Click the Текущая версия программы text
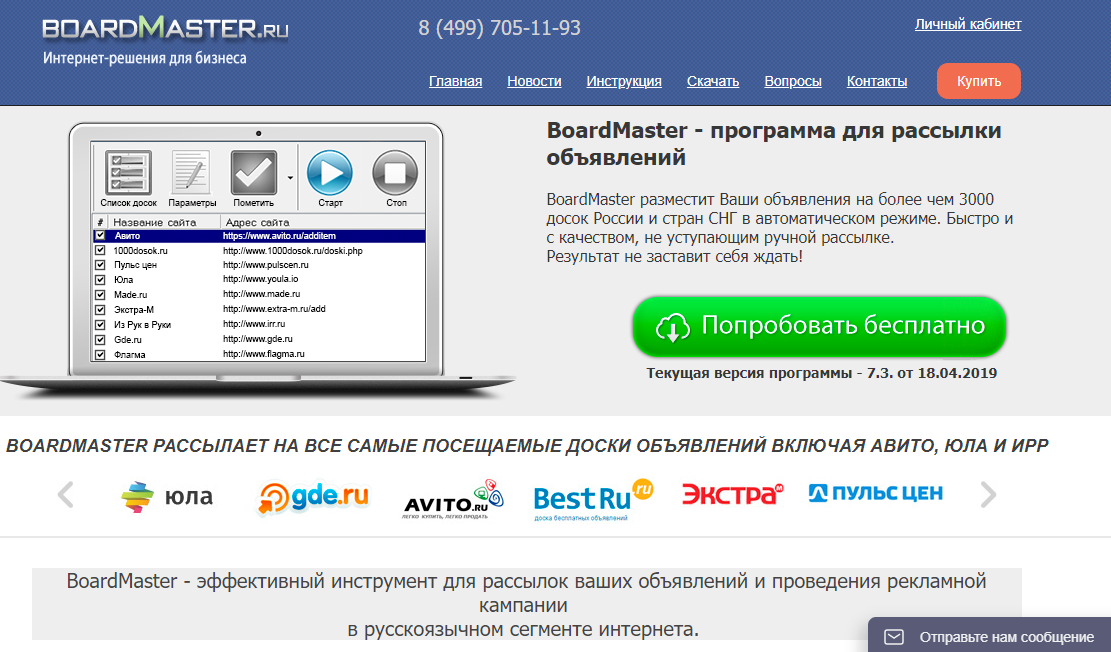Image resolution: width=1111 pixels, height=652 pixels. [821, 373]
